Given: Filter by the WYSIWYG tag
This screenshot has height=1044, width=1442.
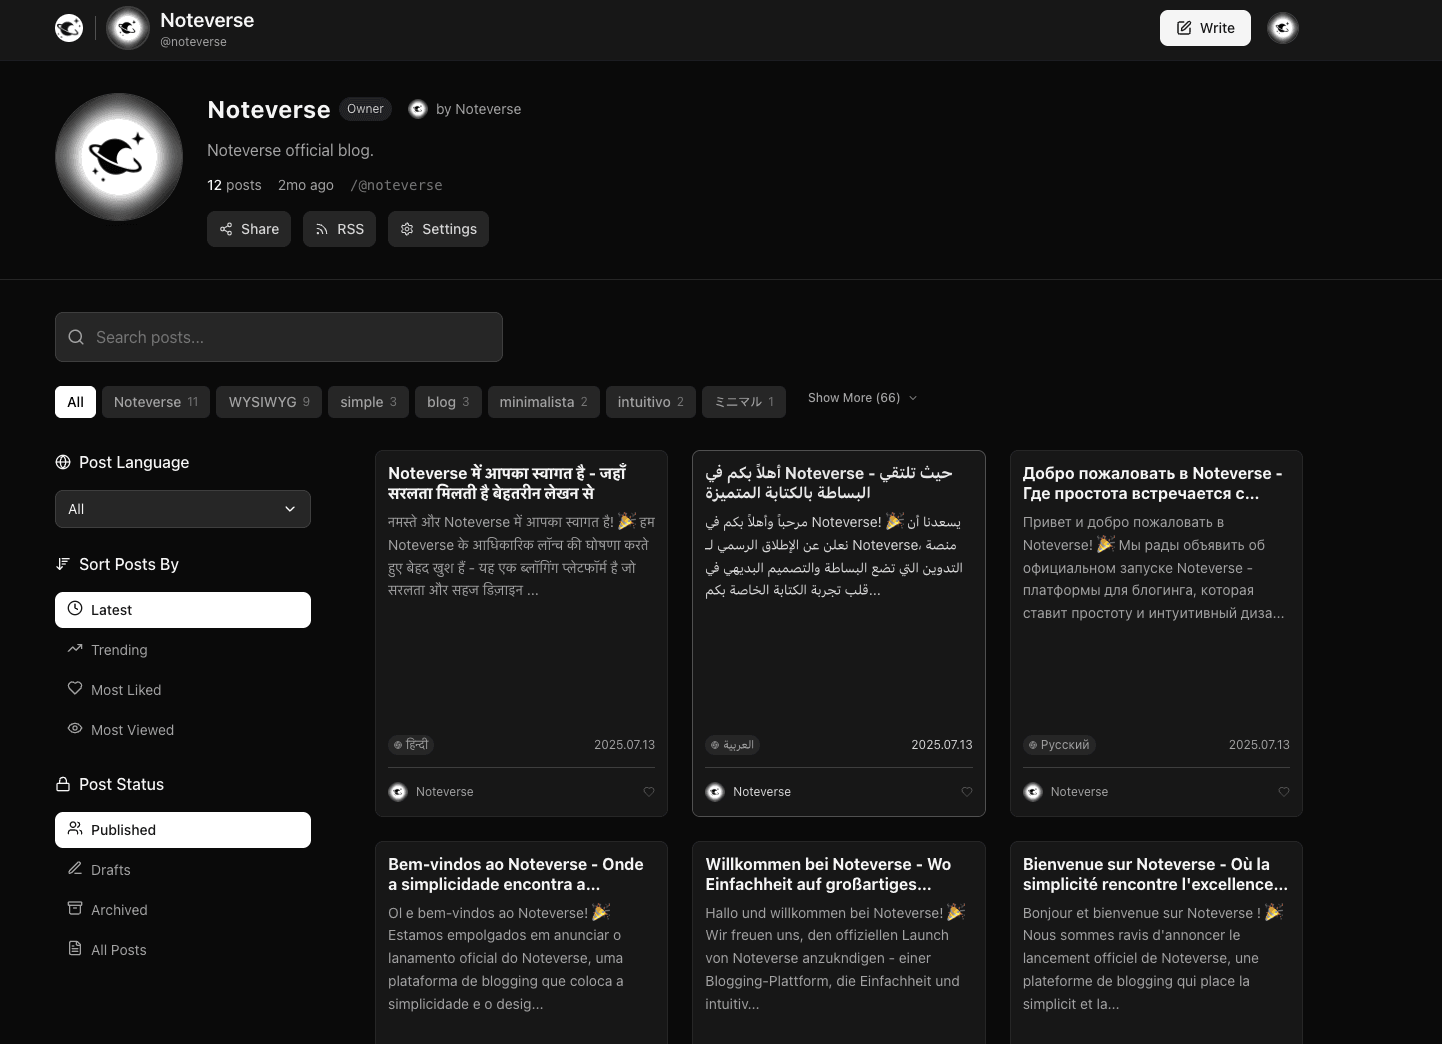Looking at the screenshot, I should tap(269, 402).
